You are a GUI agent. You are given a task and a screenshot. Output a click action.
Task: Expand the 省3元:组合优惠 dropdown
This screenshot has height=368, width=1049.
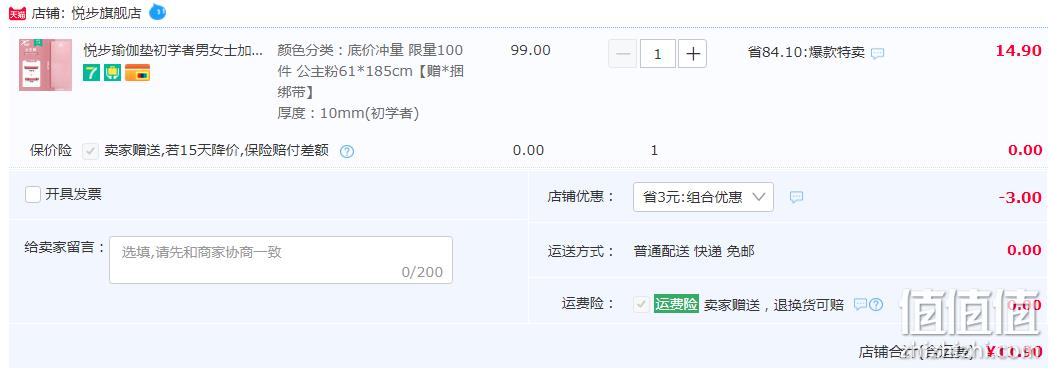click(703, 197)
